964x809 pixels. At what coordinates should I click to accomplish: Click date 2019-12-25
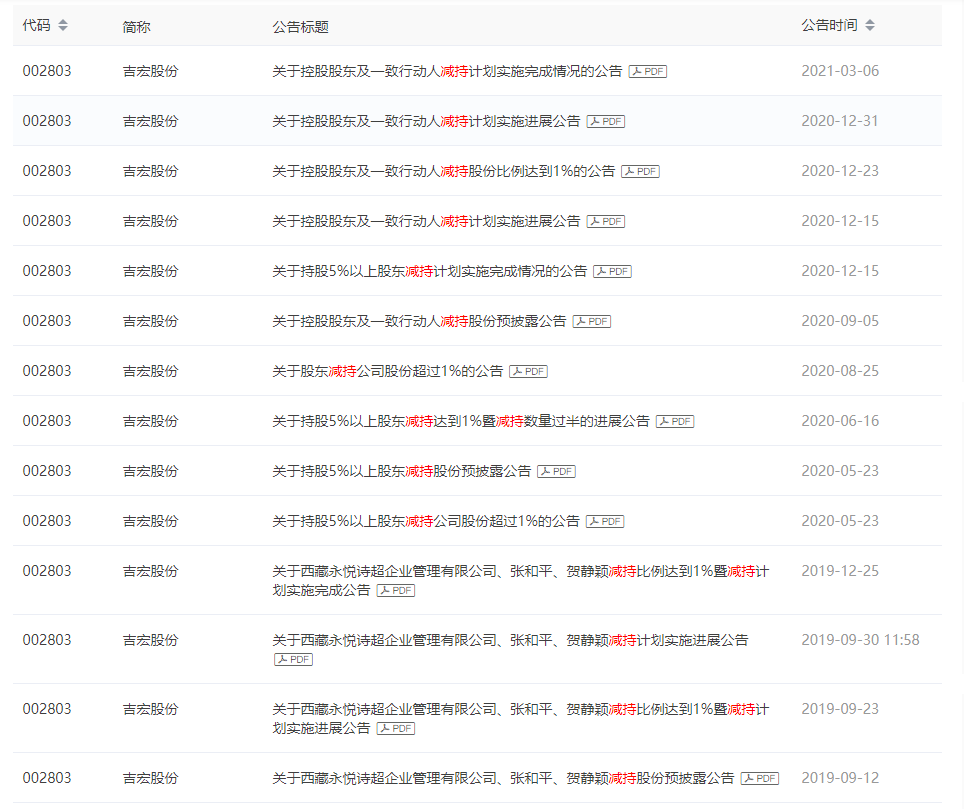[840, 571]
